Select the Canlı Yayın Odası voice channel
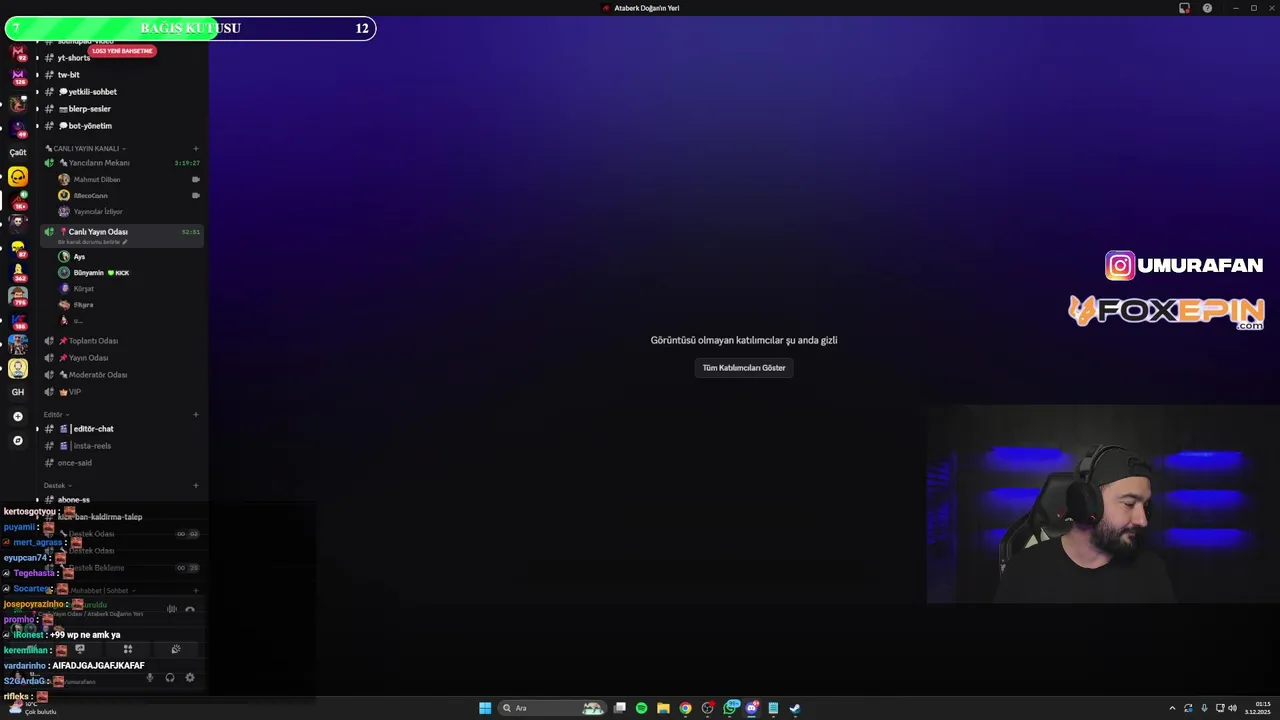1280x720 pixels. pyautogui.click(x=122, y=235)
